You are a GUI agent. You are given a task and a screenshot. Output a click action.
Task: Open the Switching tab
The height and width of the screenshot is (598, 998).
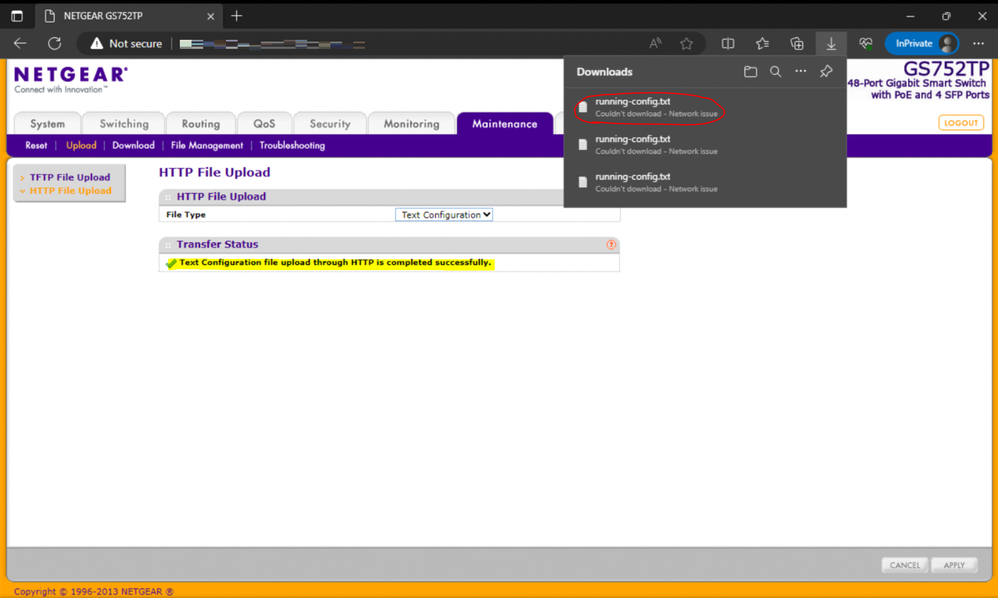pyautogui.click(x=124, y=123)
